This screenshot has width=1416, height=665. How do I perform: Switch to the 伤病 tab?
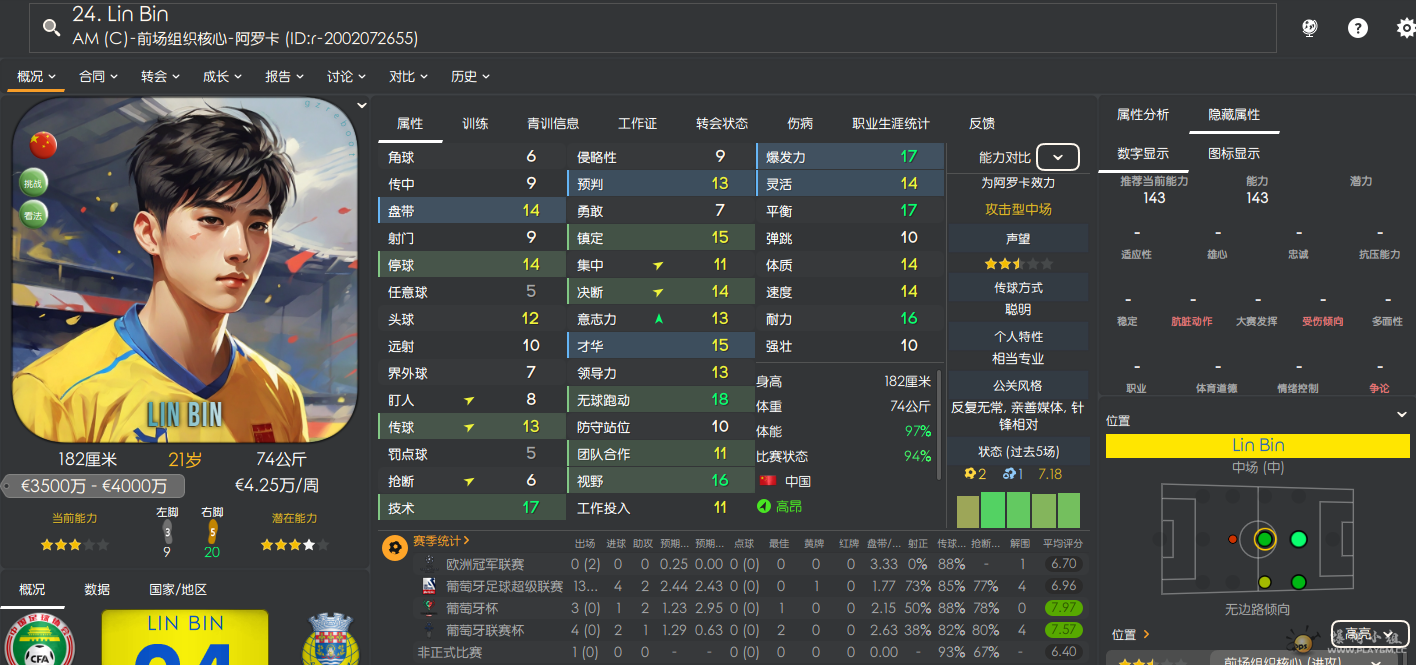(800, 124)
